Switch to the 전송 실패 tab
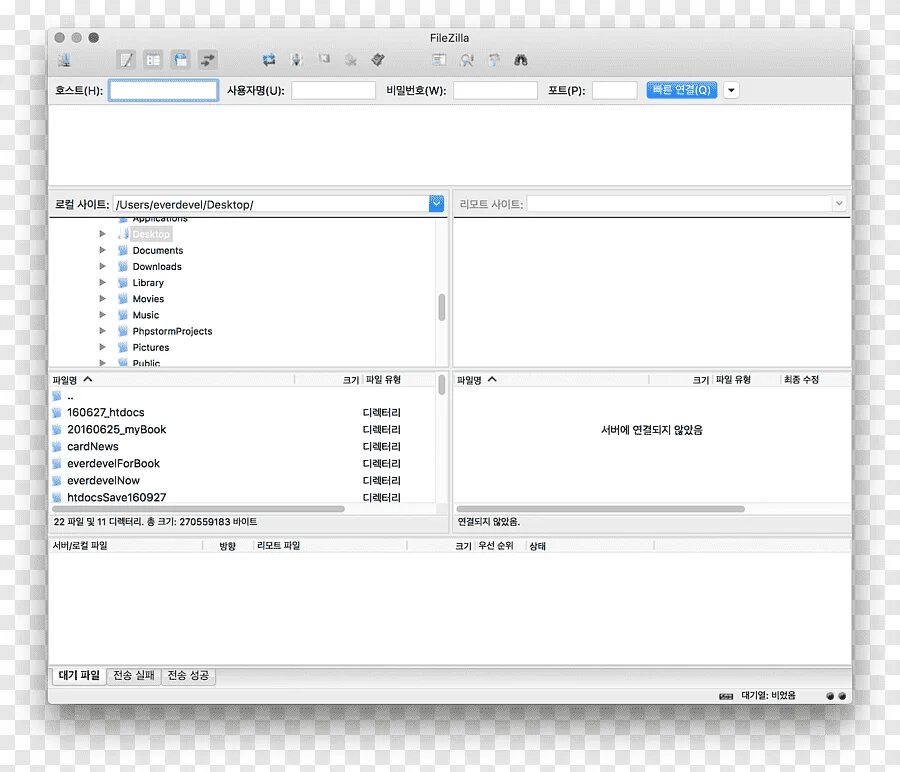This screenshot has height=772, width=900. 134,676
